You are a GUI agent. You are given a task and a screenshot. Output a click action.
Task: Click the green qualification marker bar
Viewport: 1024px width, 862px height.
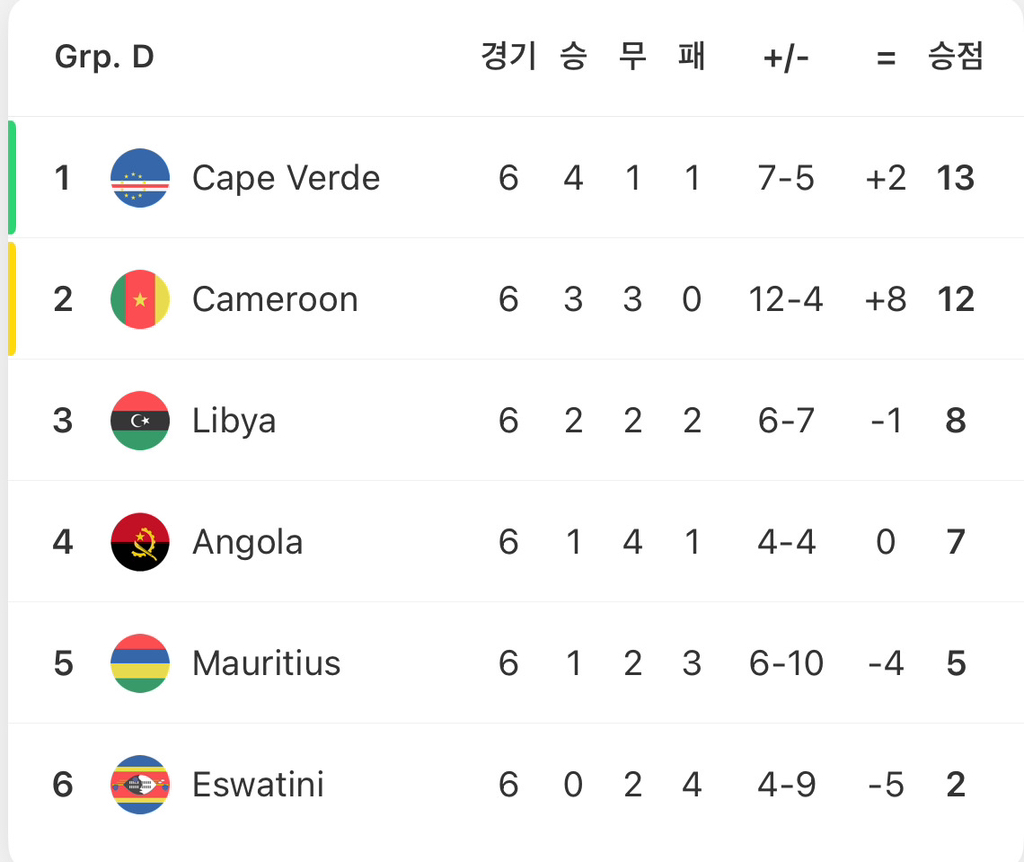coord(12,178)
